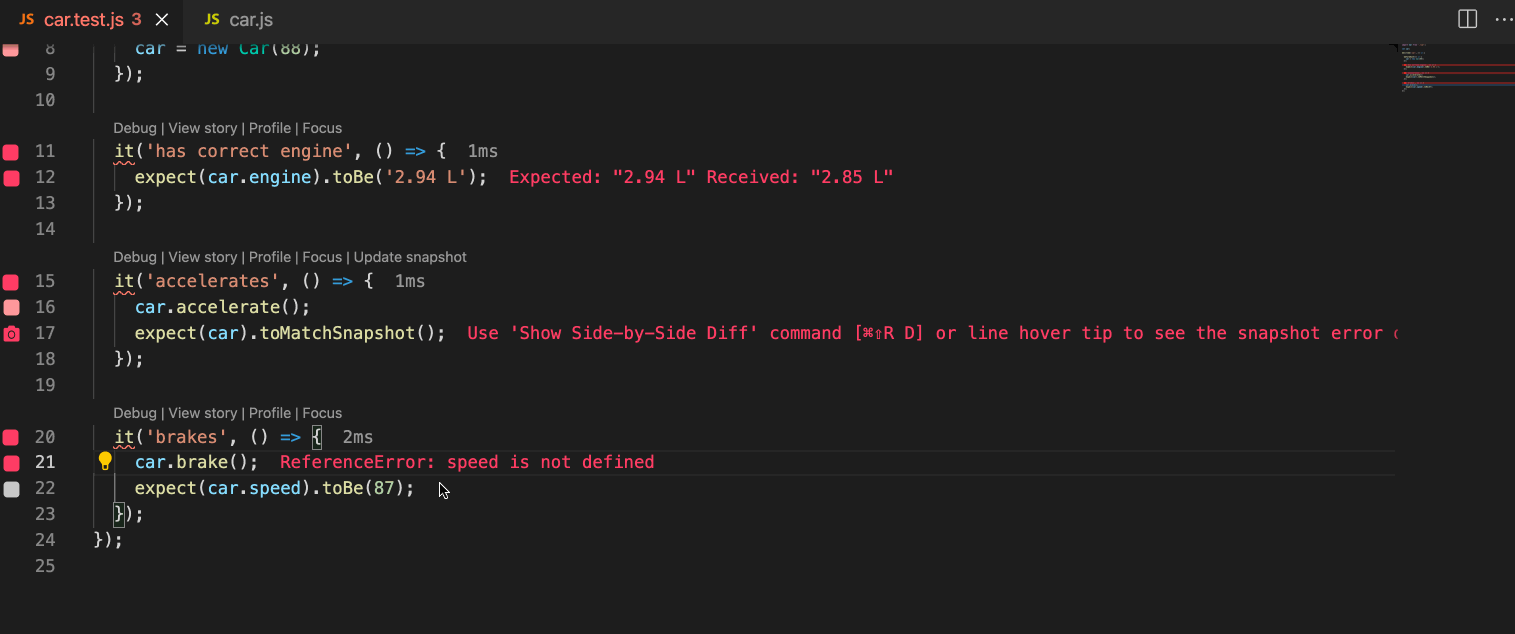
Task: Select the car.test.js tab
Action: point(82,20)
